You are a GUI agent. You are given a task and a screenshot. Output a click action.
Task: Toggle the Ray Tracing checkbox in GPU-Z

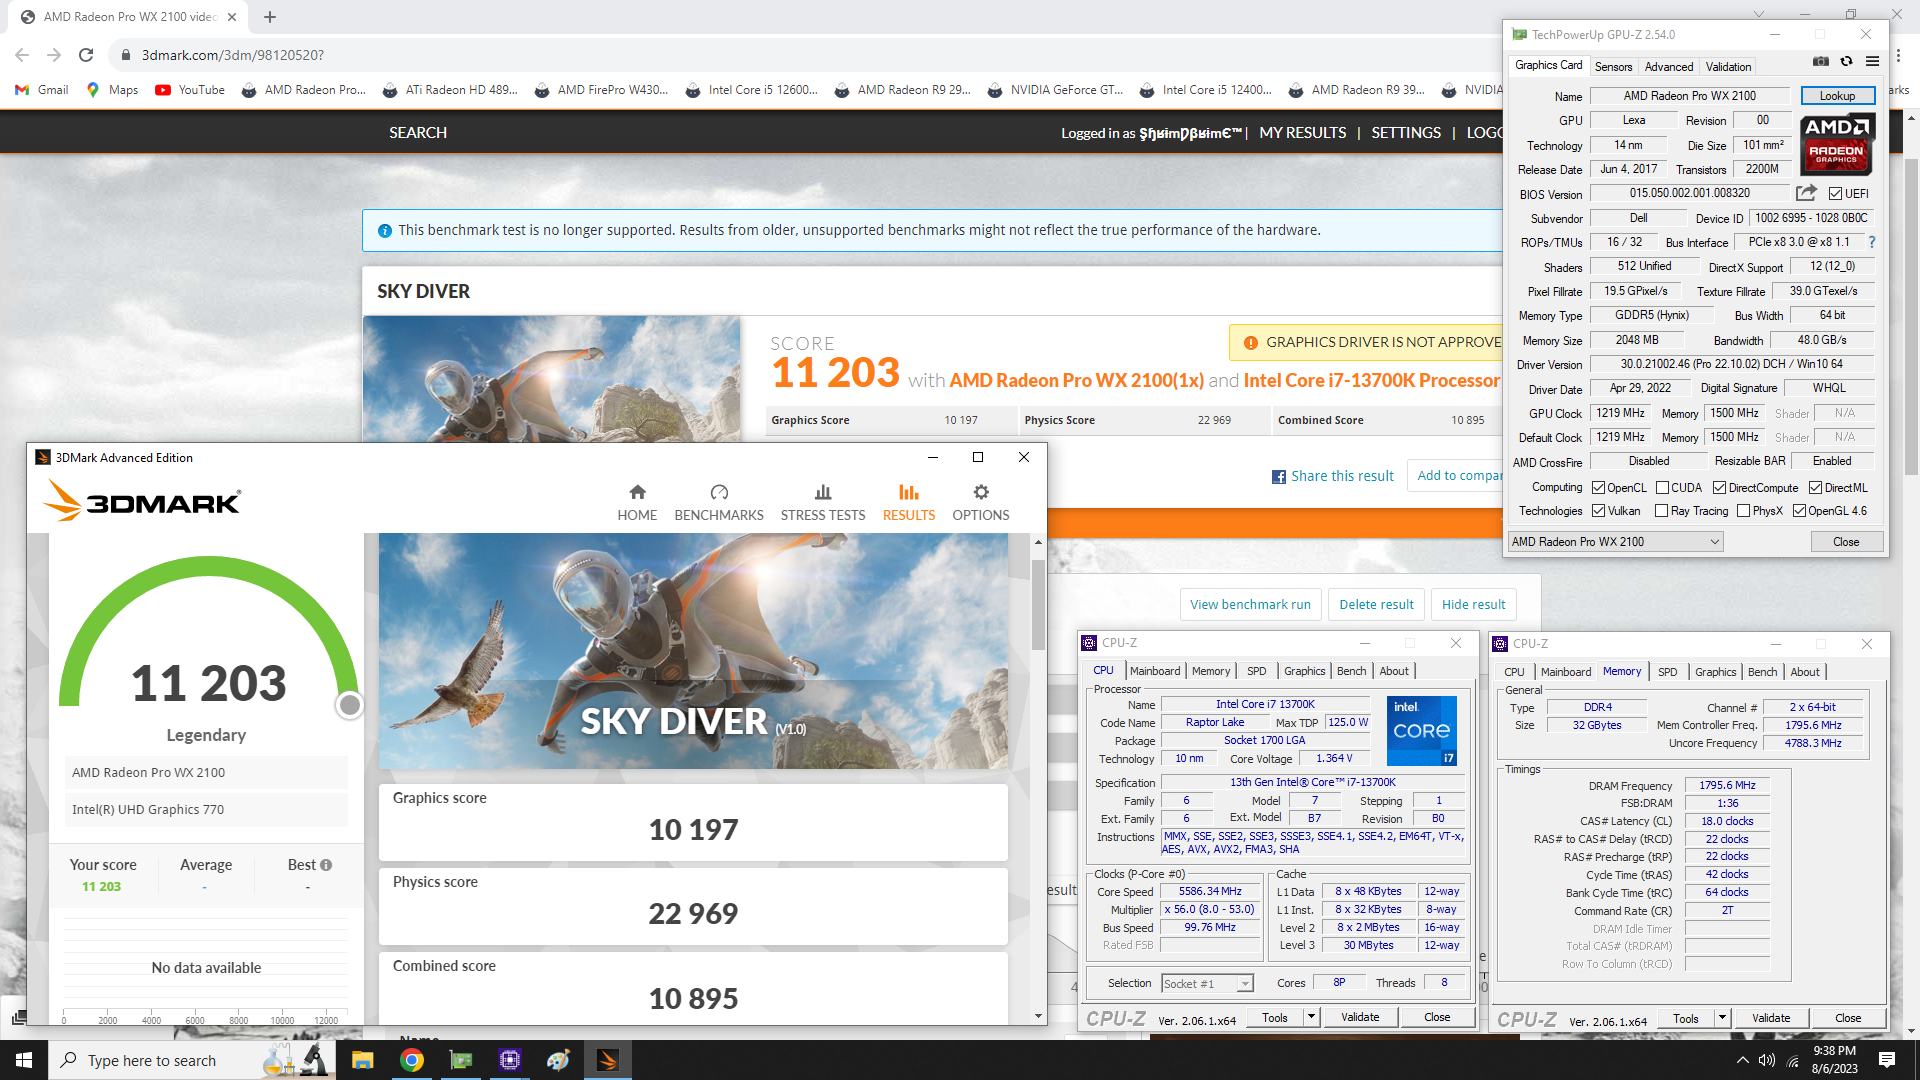tap(1661, 511)
